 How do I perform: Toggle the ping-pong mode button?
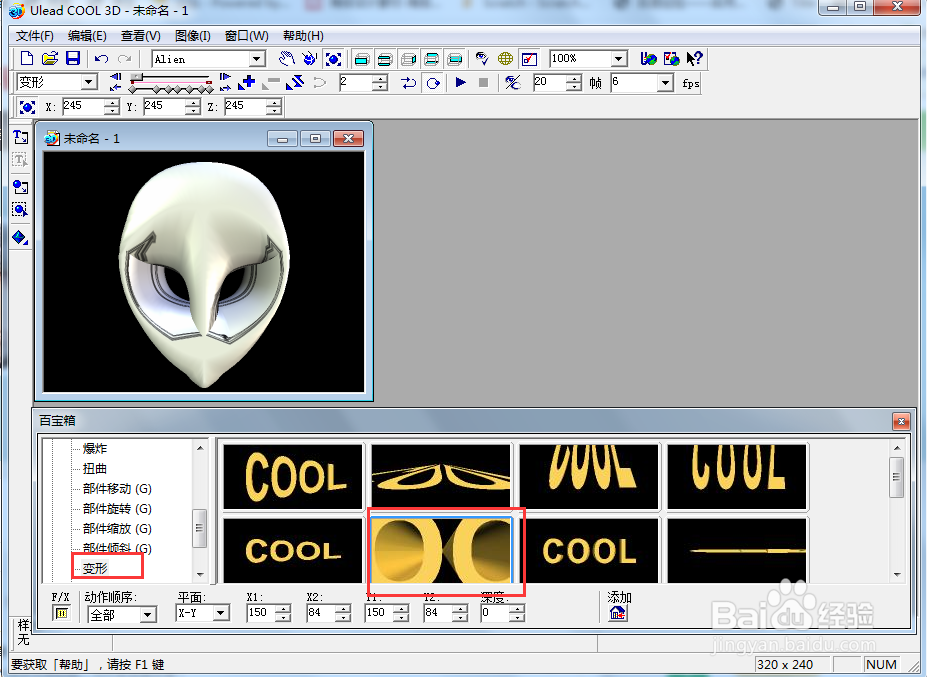[x=408, y=83]
